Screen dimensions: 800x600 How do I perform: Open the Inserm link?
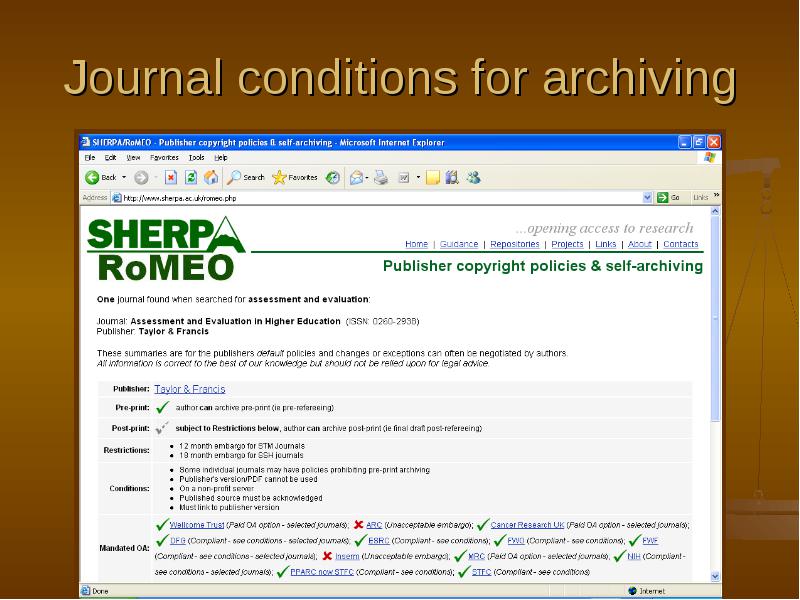click(347, 556)
